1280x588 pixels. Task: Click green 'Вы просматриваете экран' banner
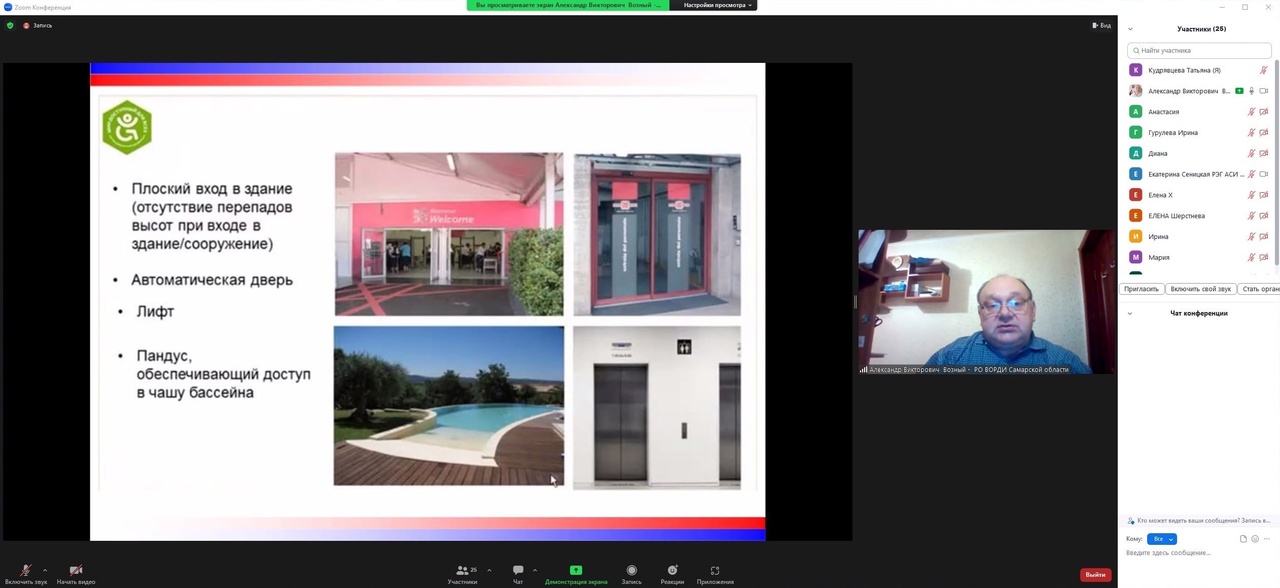tap(568, 5)
